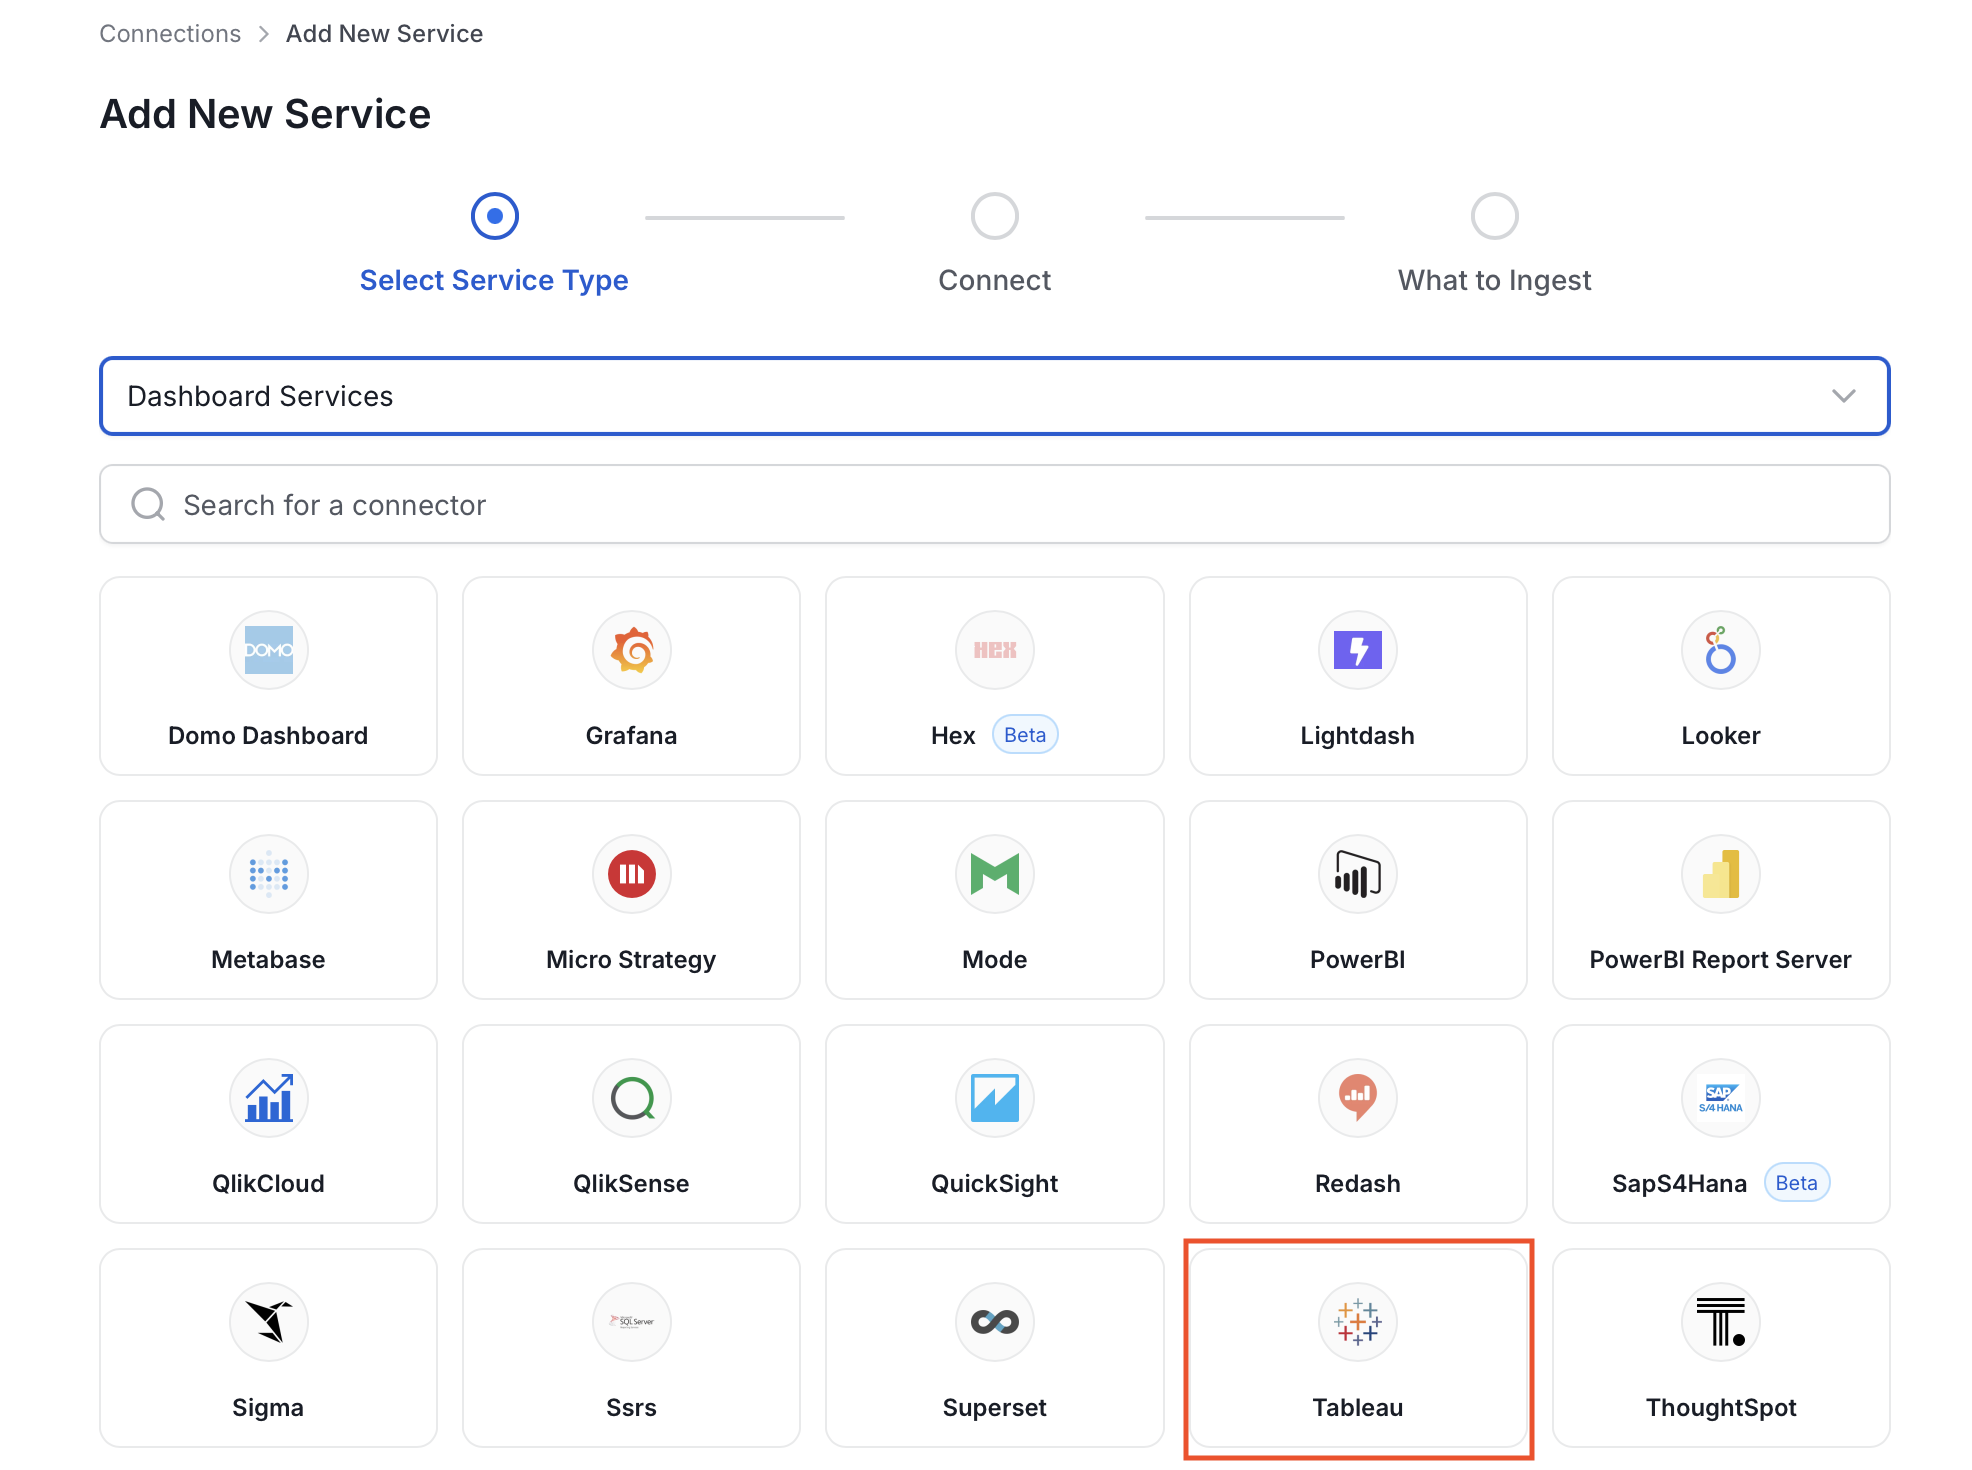Click the PowerBI card label
This screenshot has height=1470, width=1972.
(x=1358, y=959)
